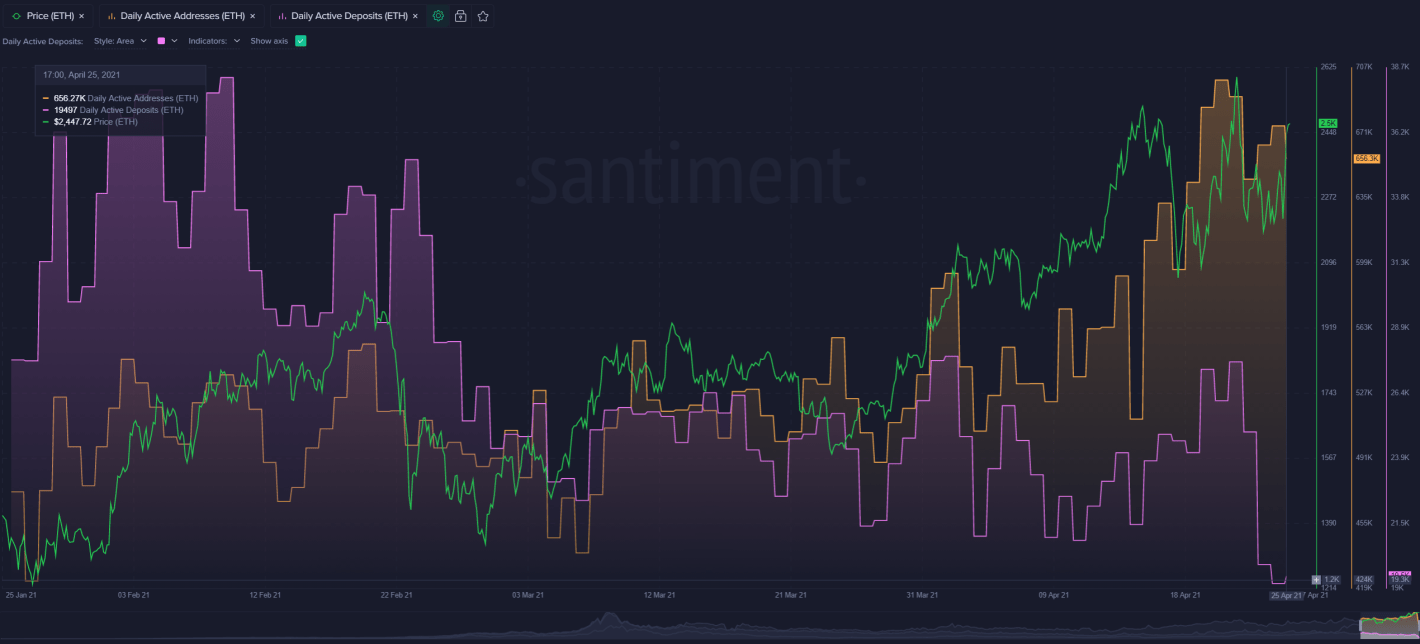Expand the Indicators dropdown

tap(214, 41)
